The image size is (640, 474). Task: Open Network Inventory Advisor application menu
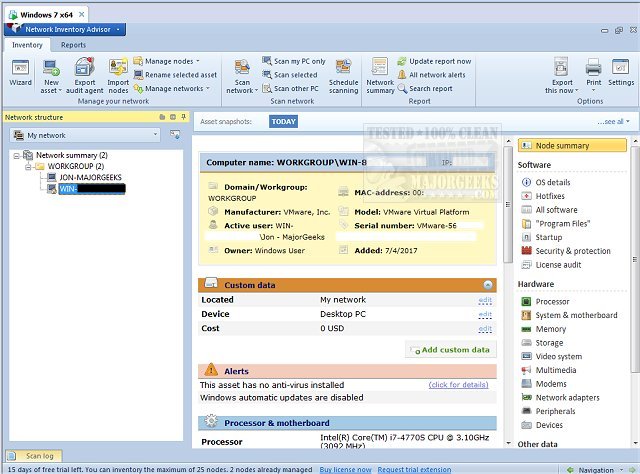coord(65,29)
